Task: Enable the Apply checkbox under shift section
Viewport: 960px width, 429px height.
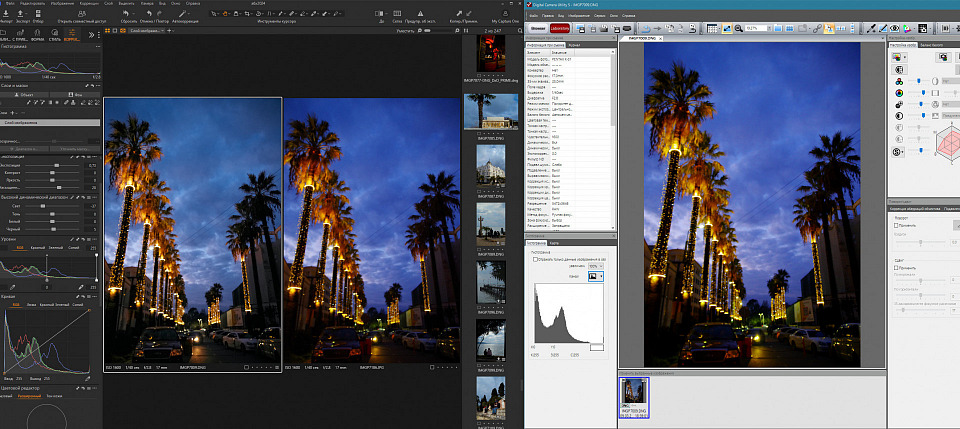Action: click(x=896, y=267)
